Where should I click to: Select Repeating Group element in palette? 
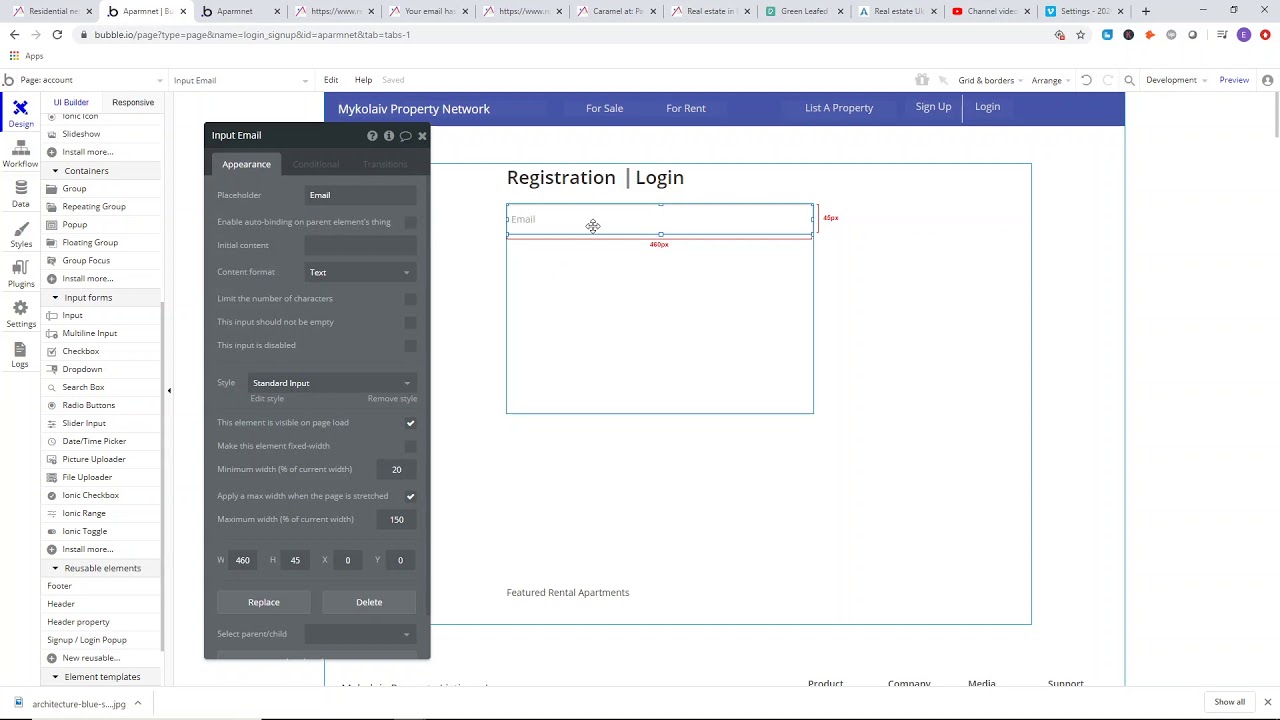click(94, 207)
